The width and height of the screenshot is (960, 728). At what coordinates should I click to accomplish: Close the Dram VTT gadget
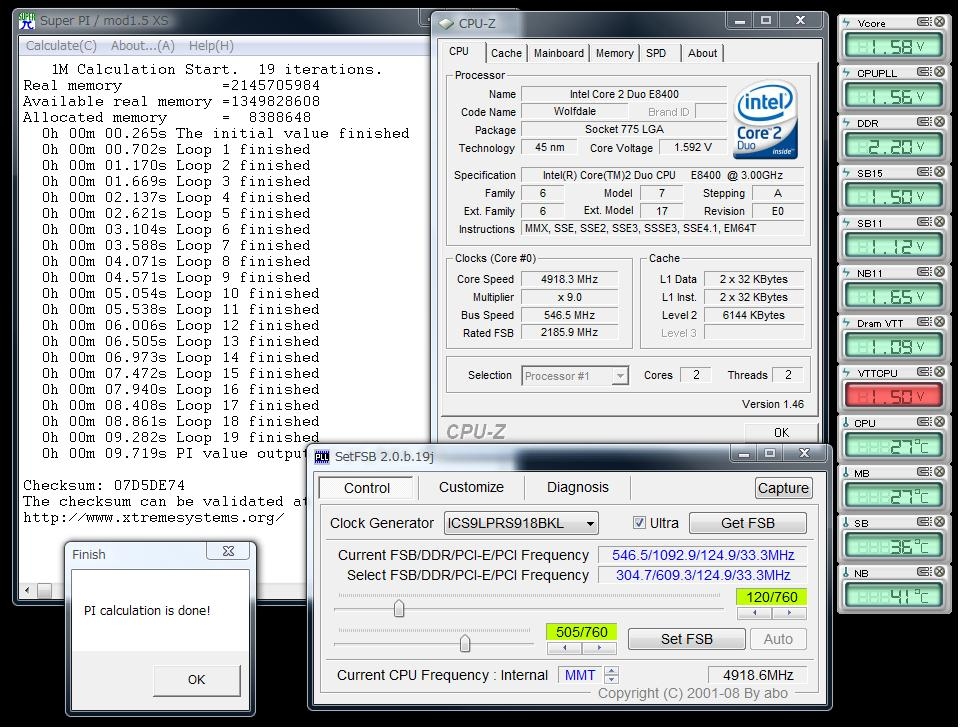(939, 322)
